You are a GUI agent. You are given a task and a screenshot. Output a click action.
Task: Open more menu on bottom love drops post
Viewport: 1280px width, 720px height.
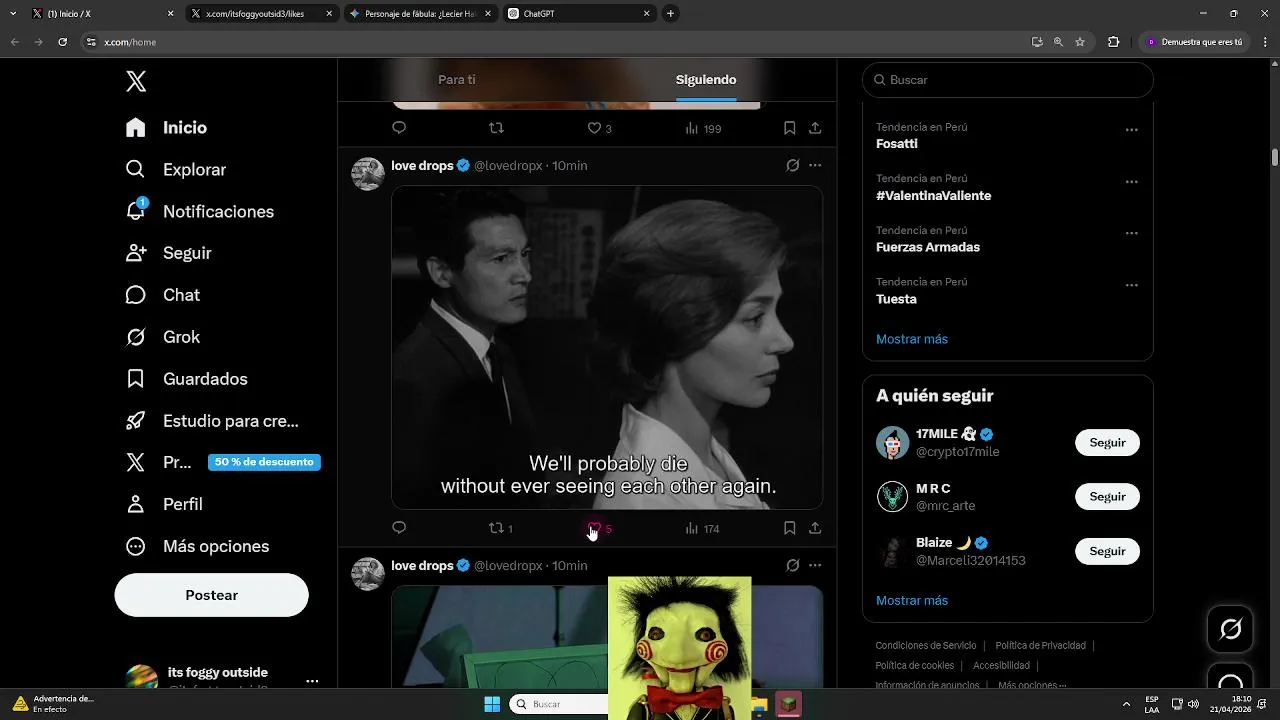(x=815, y=565)
